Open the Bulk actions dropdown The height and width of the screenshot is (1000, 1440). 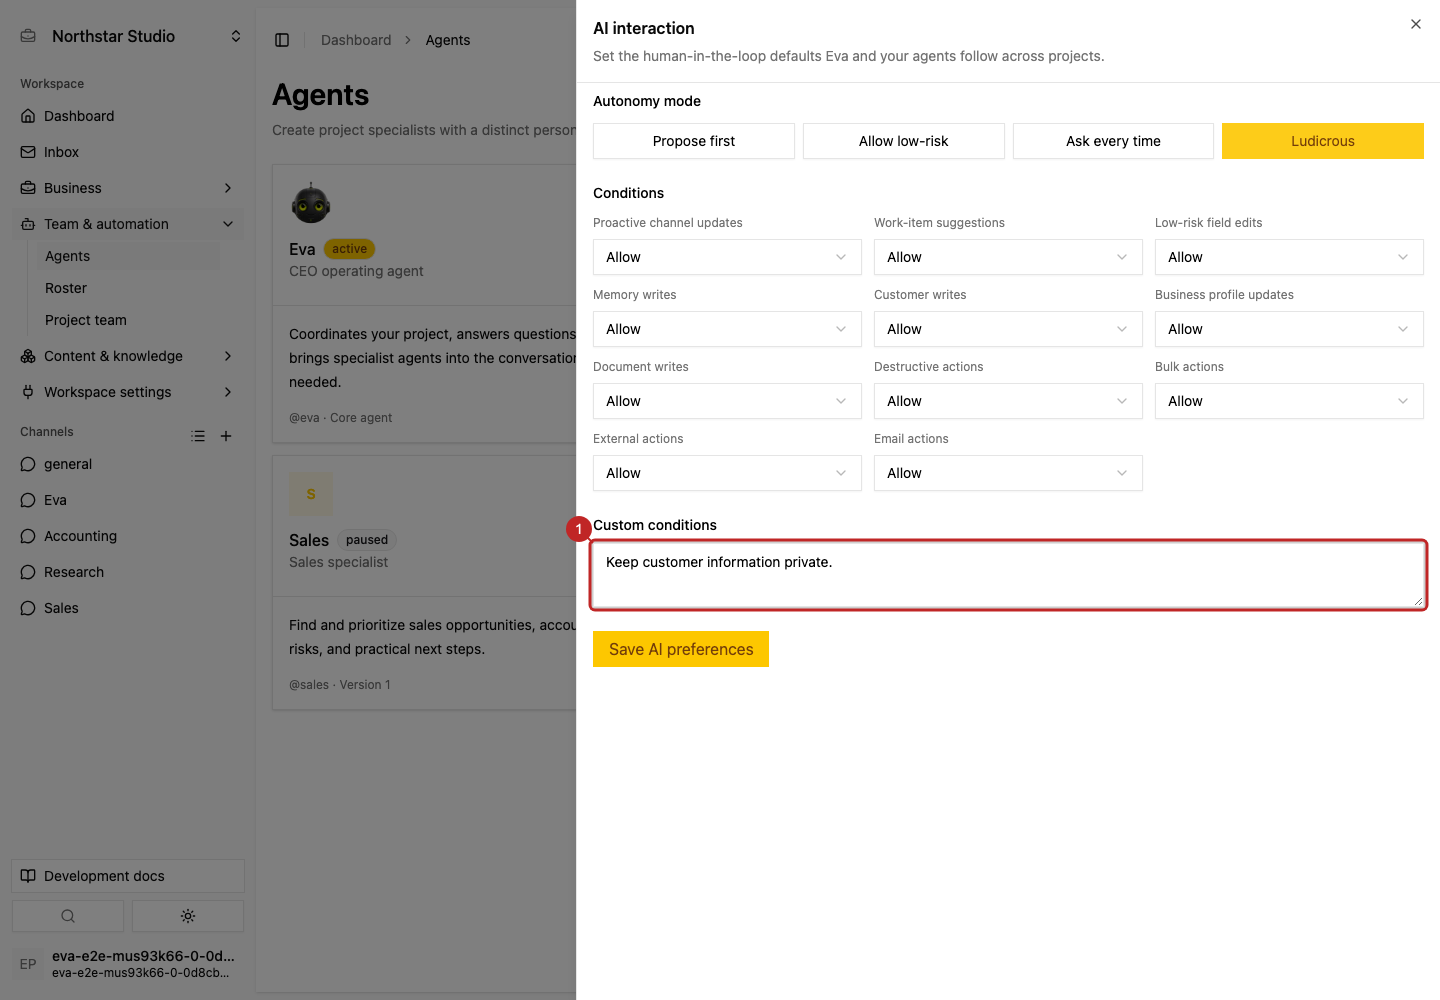(x=1289, y=401)
